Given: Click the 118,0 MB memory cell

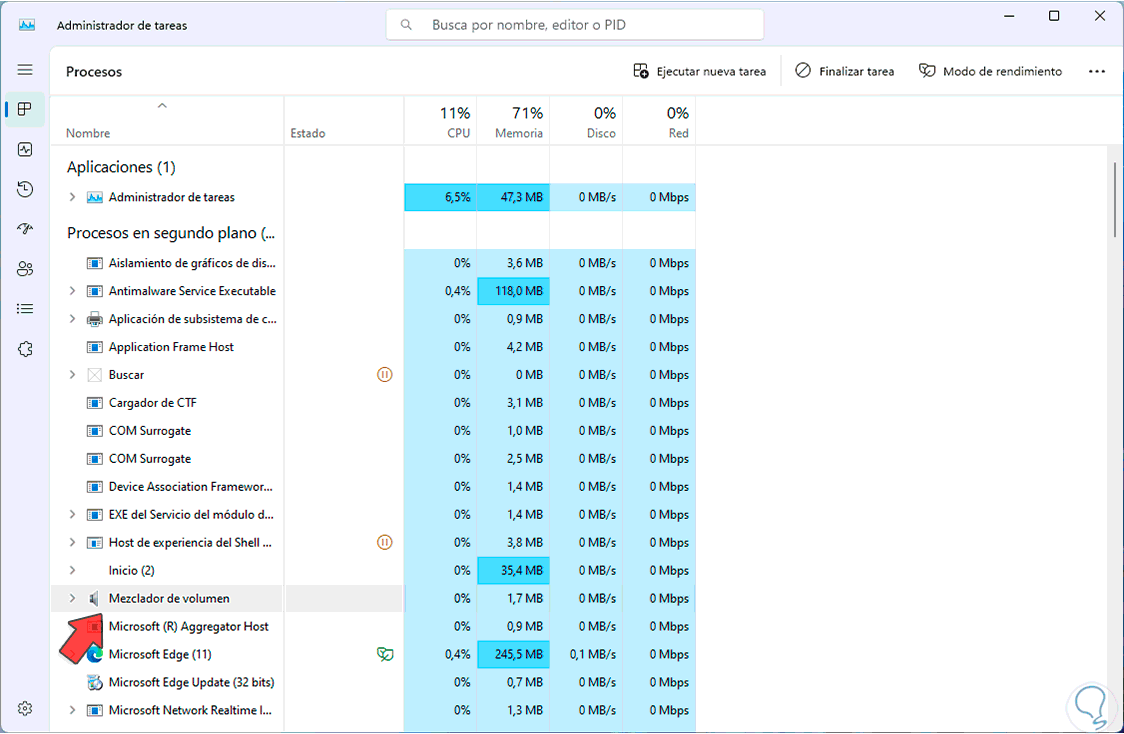Looking at the screenshot, I should point(513,291).
